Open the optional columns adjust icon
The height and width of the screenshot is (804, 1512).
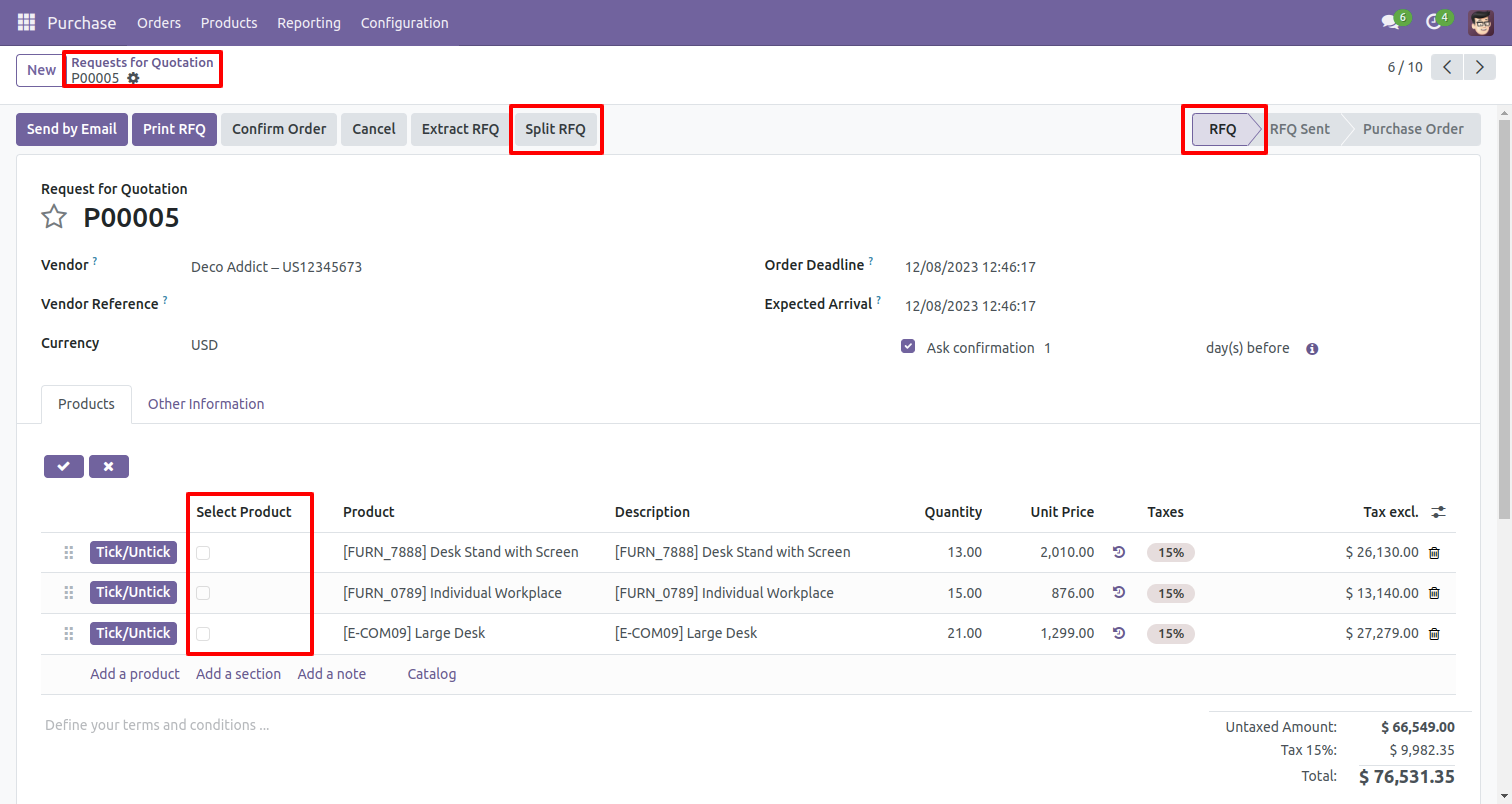tap(1438, 512)
